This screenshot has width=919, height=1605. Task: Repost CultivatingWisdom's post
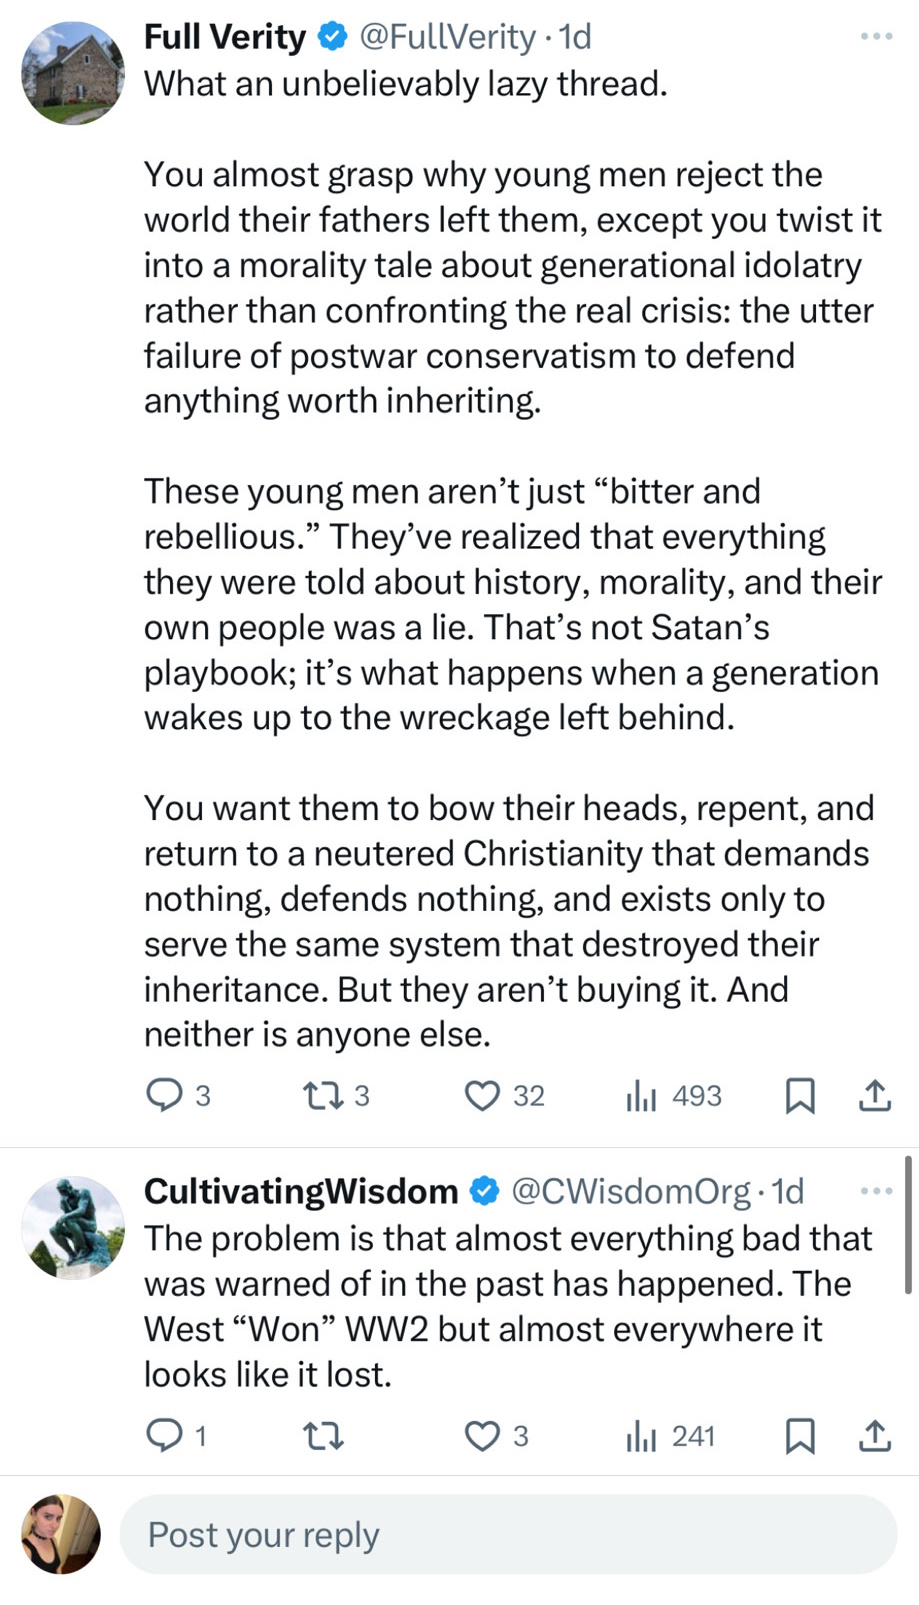tap(324, 1437)
